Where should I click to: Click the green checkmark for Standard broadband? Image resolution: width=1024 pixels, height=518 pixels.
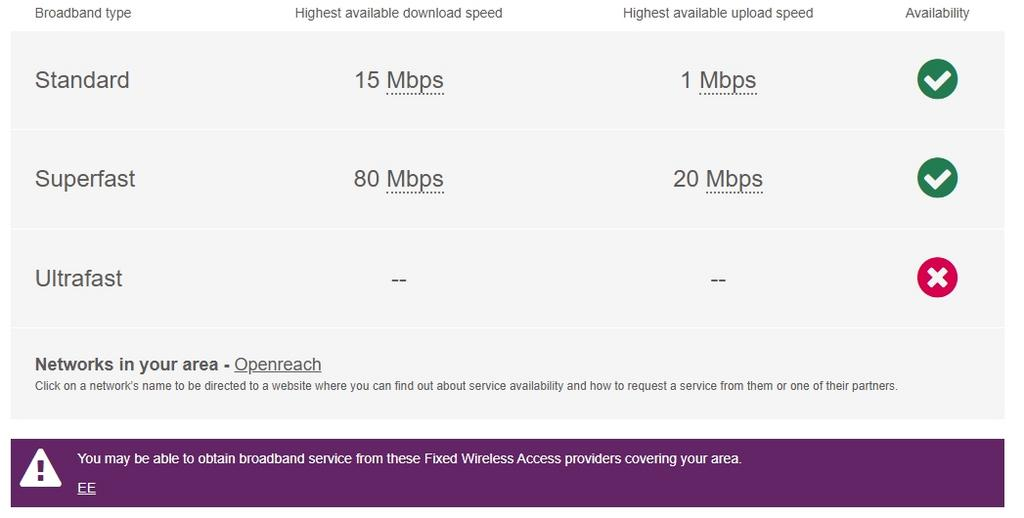(x=937, y=80)
